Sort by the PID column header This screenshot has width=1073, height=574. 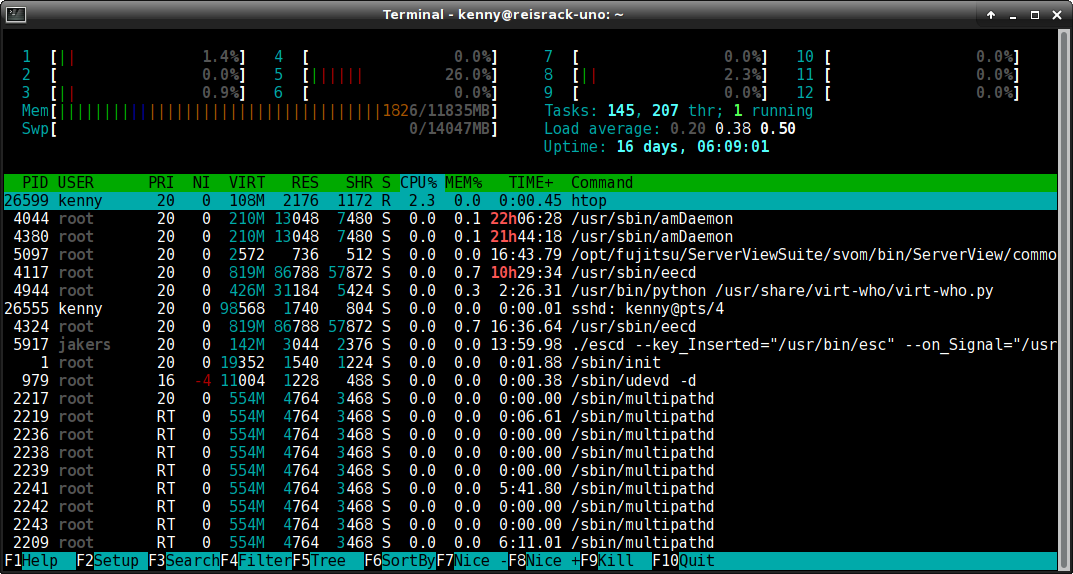point(36,183)
